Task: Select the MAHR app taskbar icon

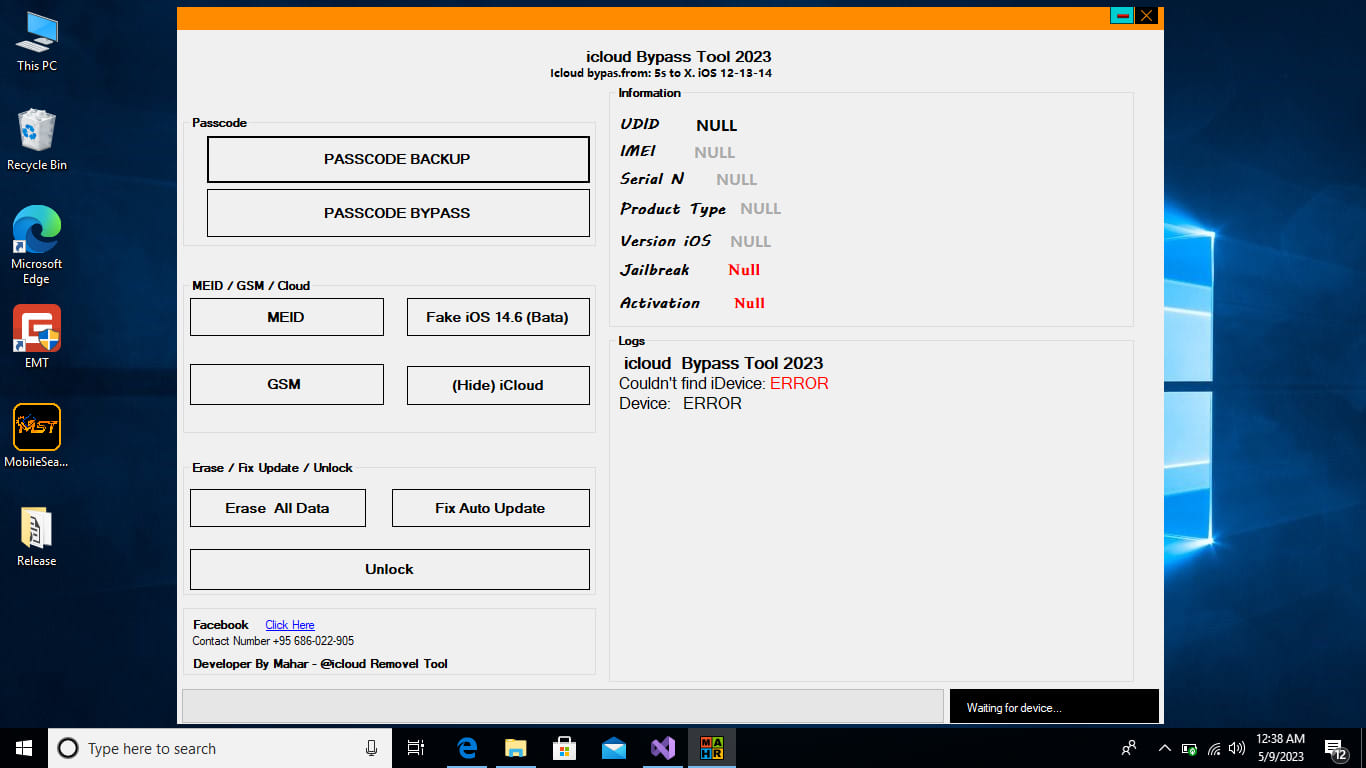Action: 712,748
